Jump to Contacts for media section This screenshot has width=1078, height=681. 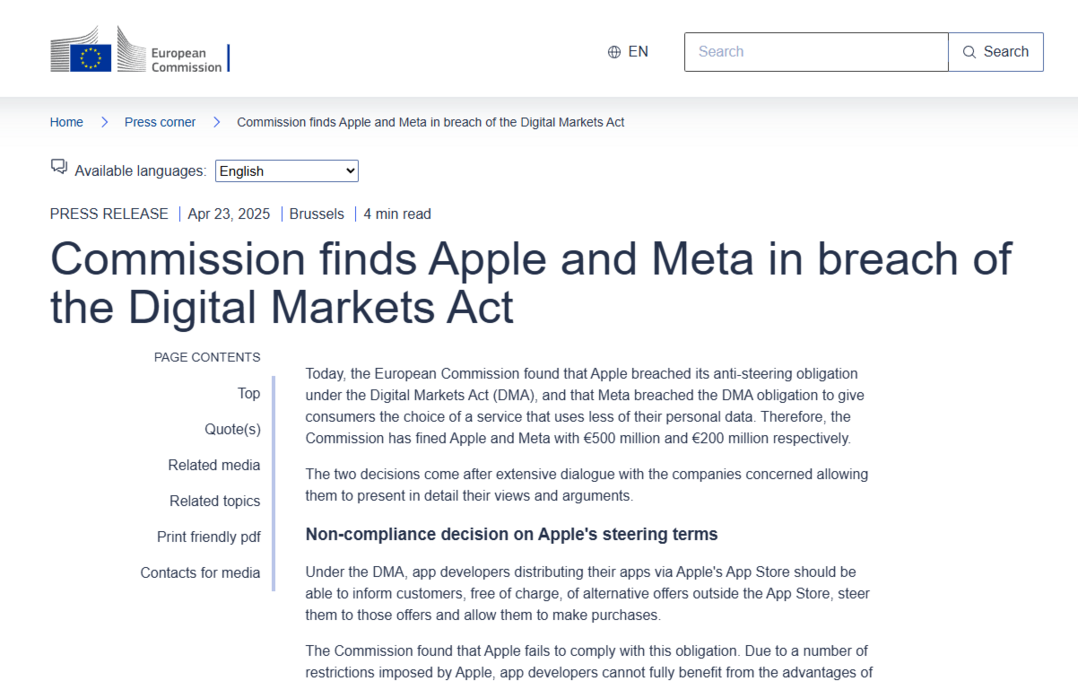pyautogui.click(x=200, y=573)
